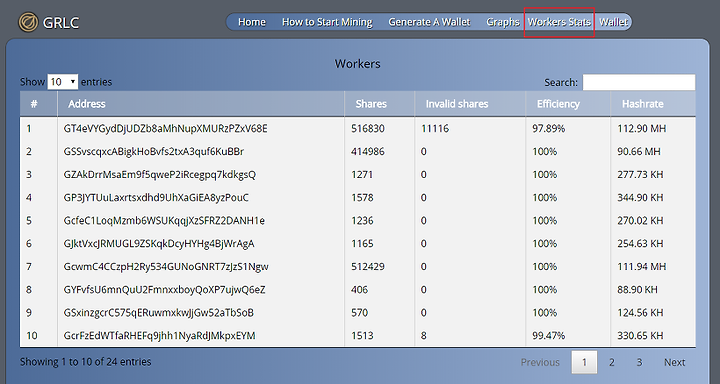Select address GcfeC1LoqMzmb6WSUKqqjXzSFRZ2DANH1e
The height and width of the screenshot is (384, 720).
(164, 220)
